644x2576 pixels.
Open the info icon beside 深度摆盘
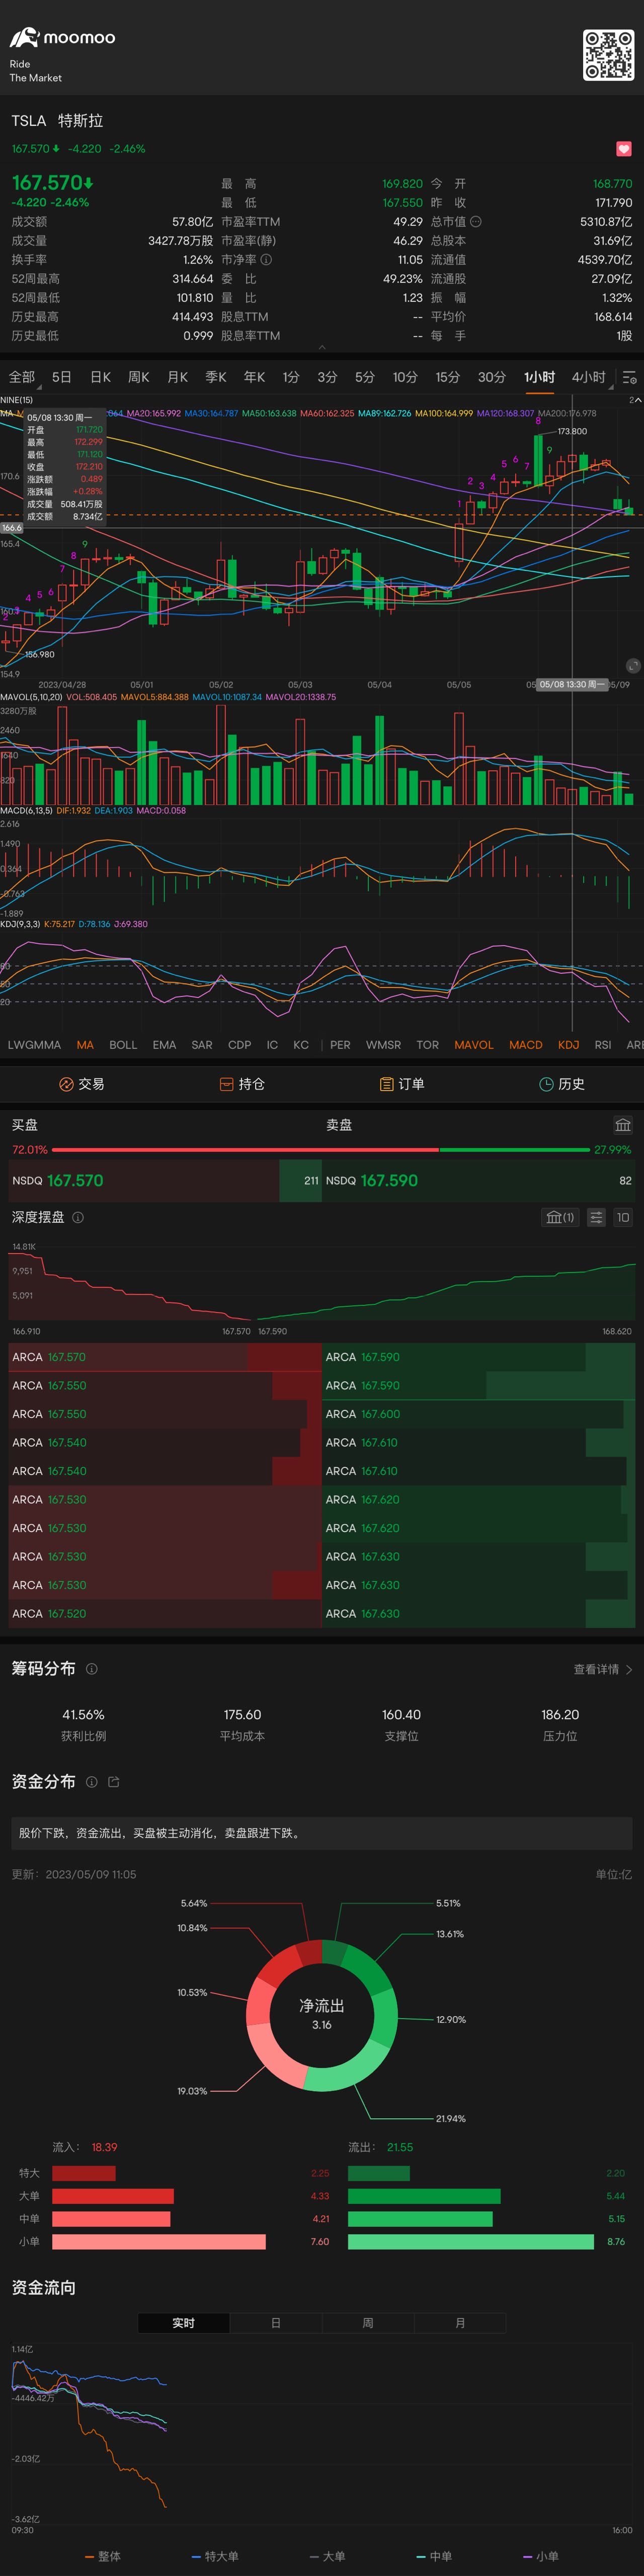coord(78,1217)
